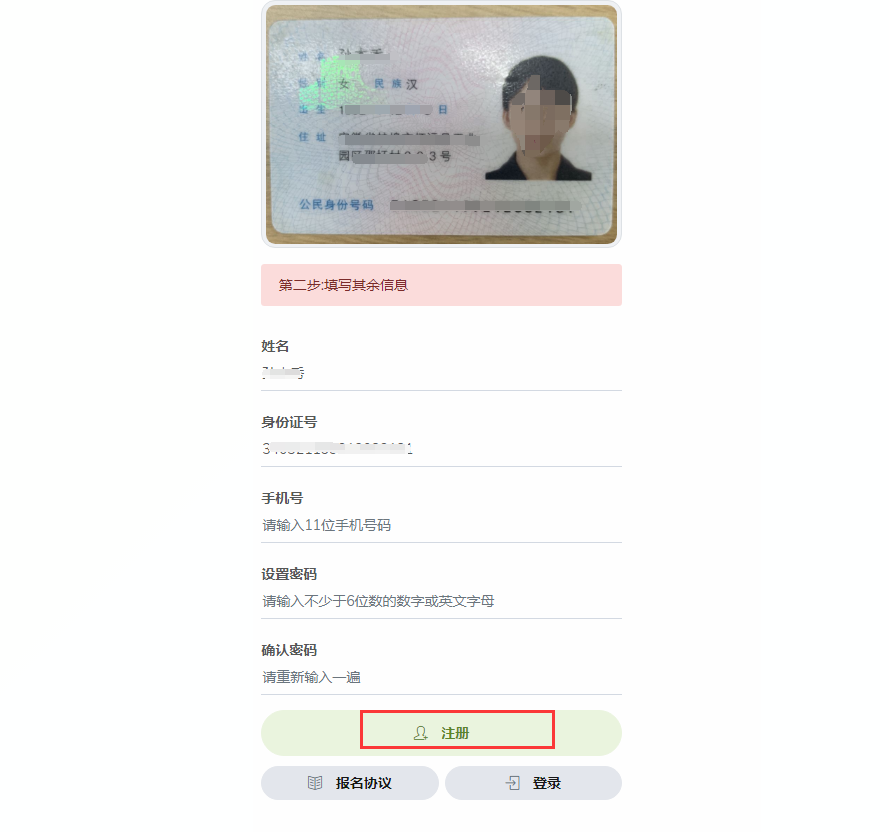Image resolution: width=889 pixels, height=832 pixels.
Task: Click the 姓名 field label
Action: pyautogui.click(x=275, y=346)
